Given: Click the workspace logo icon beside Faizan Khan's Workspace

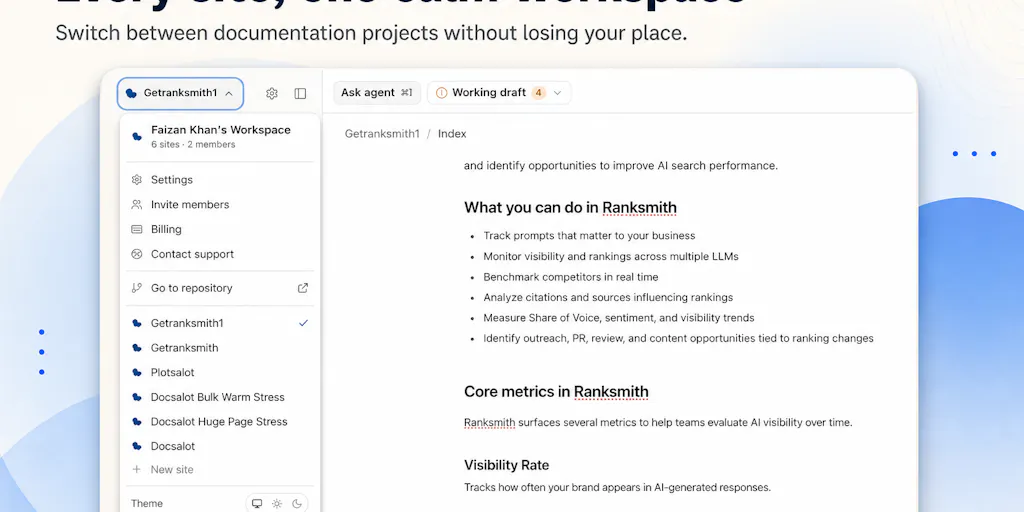Looking at the screenshot, I should [137, 136].
